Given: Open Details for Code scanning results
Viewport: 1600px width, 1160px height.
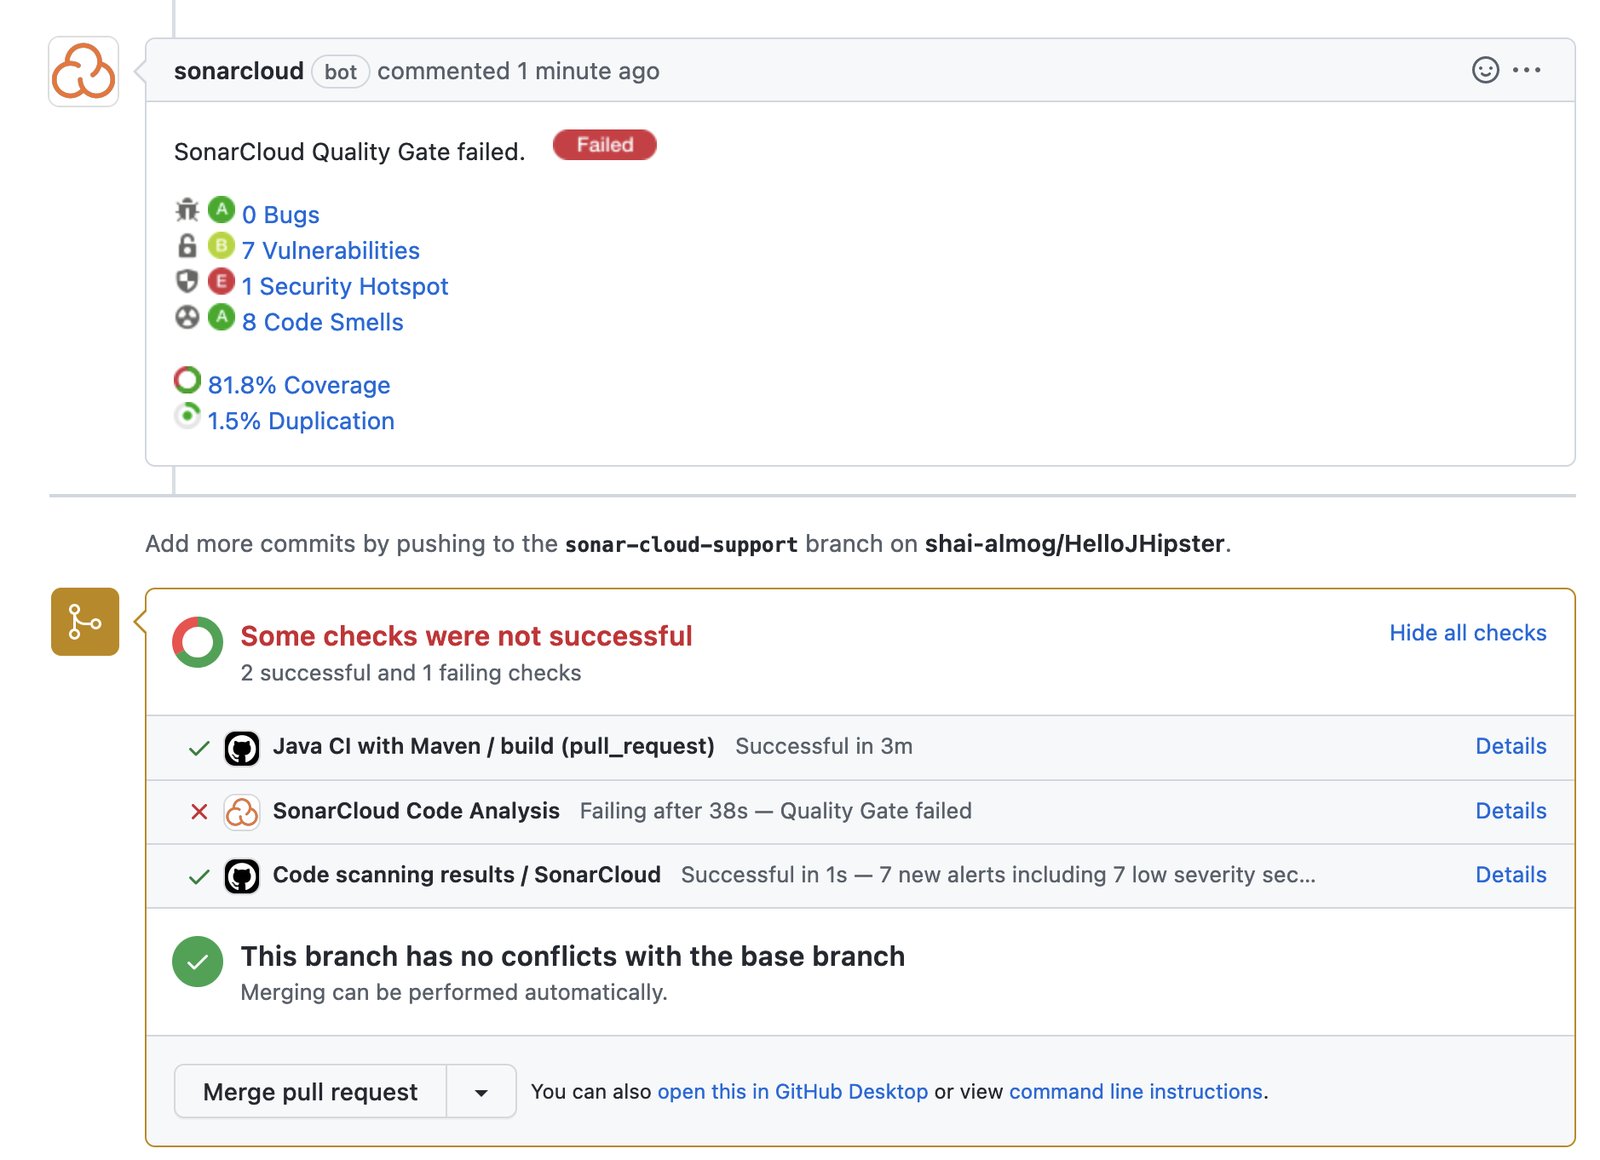Looking at the screenshot, I should coord(1511,875).
